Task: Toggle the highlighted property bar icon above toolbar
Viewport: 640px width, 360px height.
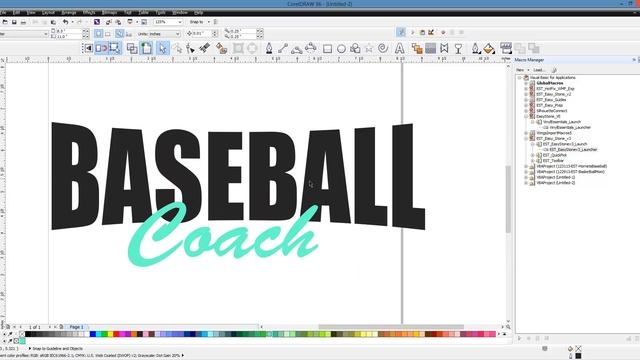Action: click(401, 33)
